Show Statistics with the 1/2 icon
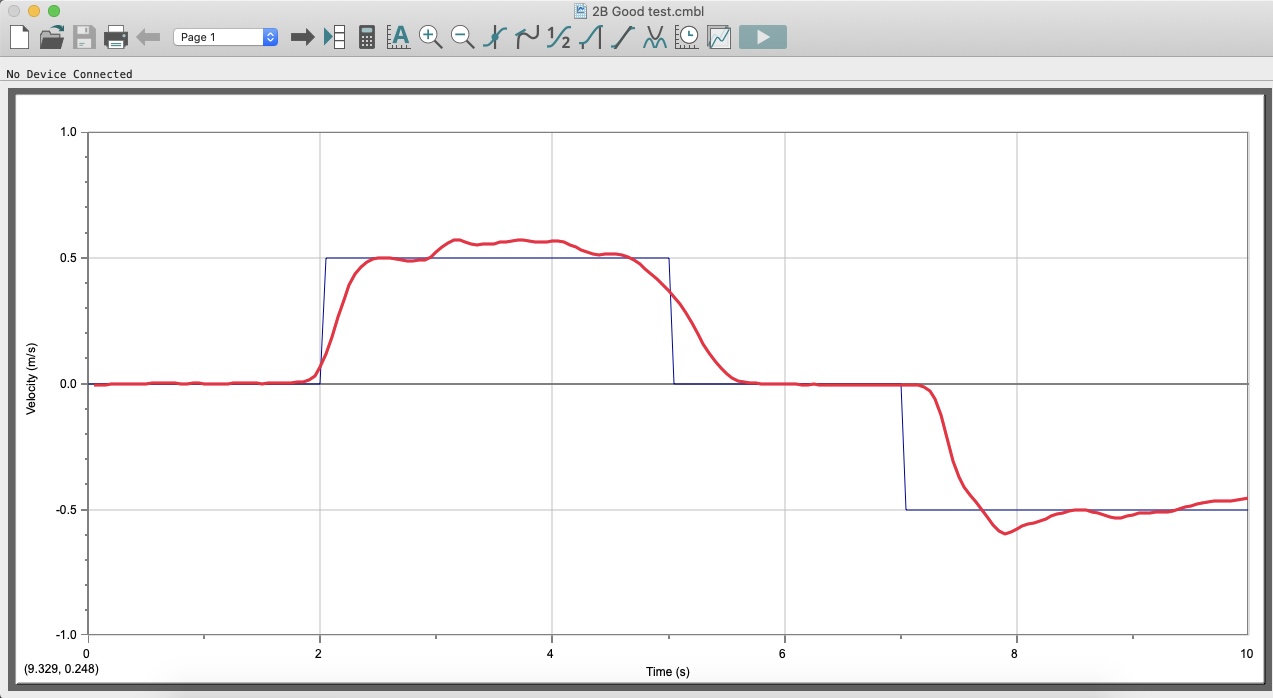Viewport: 1273px width, 698px height. [559, 38]
